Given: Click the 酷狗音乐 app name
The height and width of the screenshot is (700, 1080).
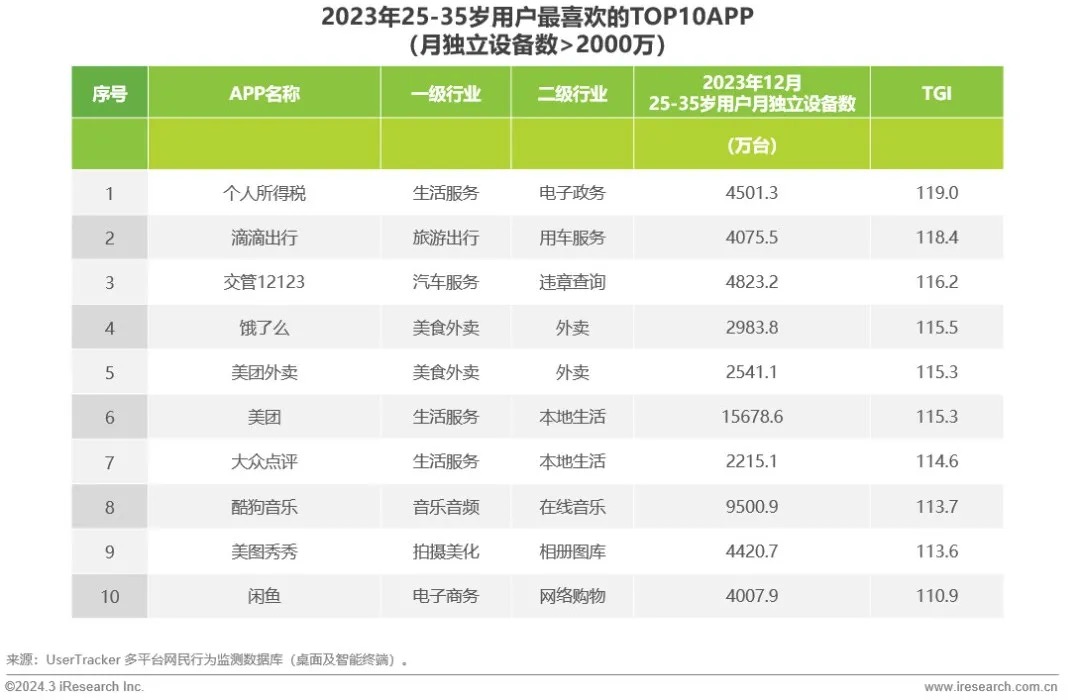Looking at the screenshot, I should point(264,507).
